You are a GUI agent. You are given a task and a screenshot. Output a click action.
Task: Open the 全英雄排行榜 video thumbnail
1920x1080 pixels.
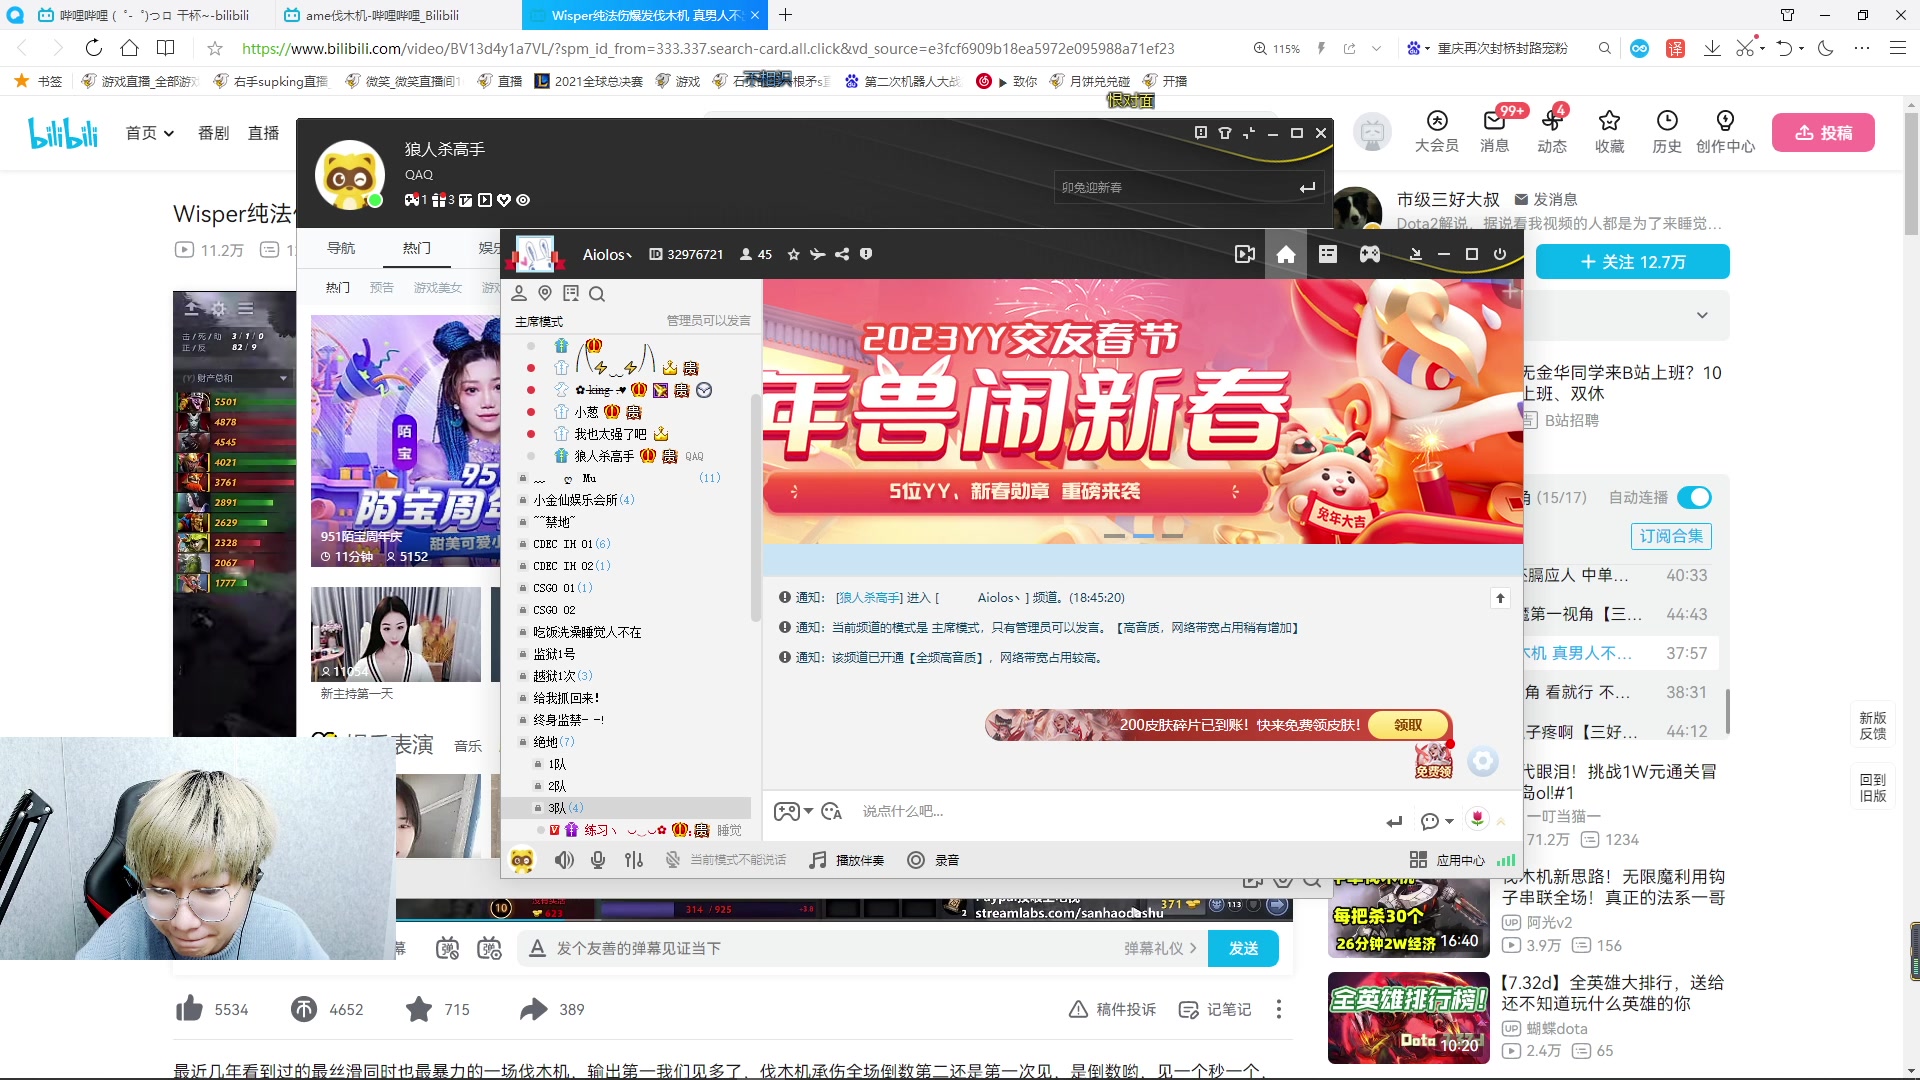click(x=1408, y=1018)
